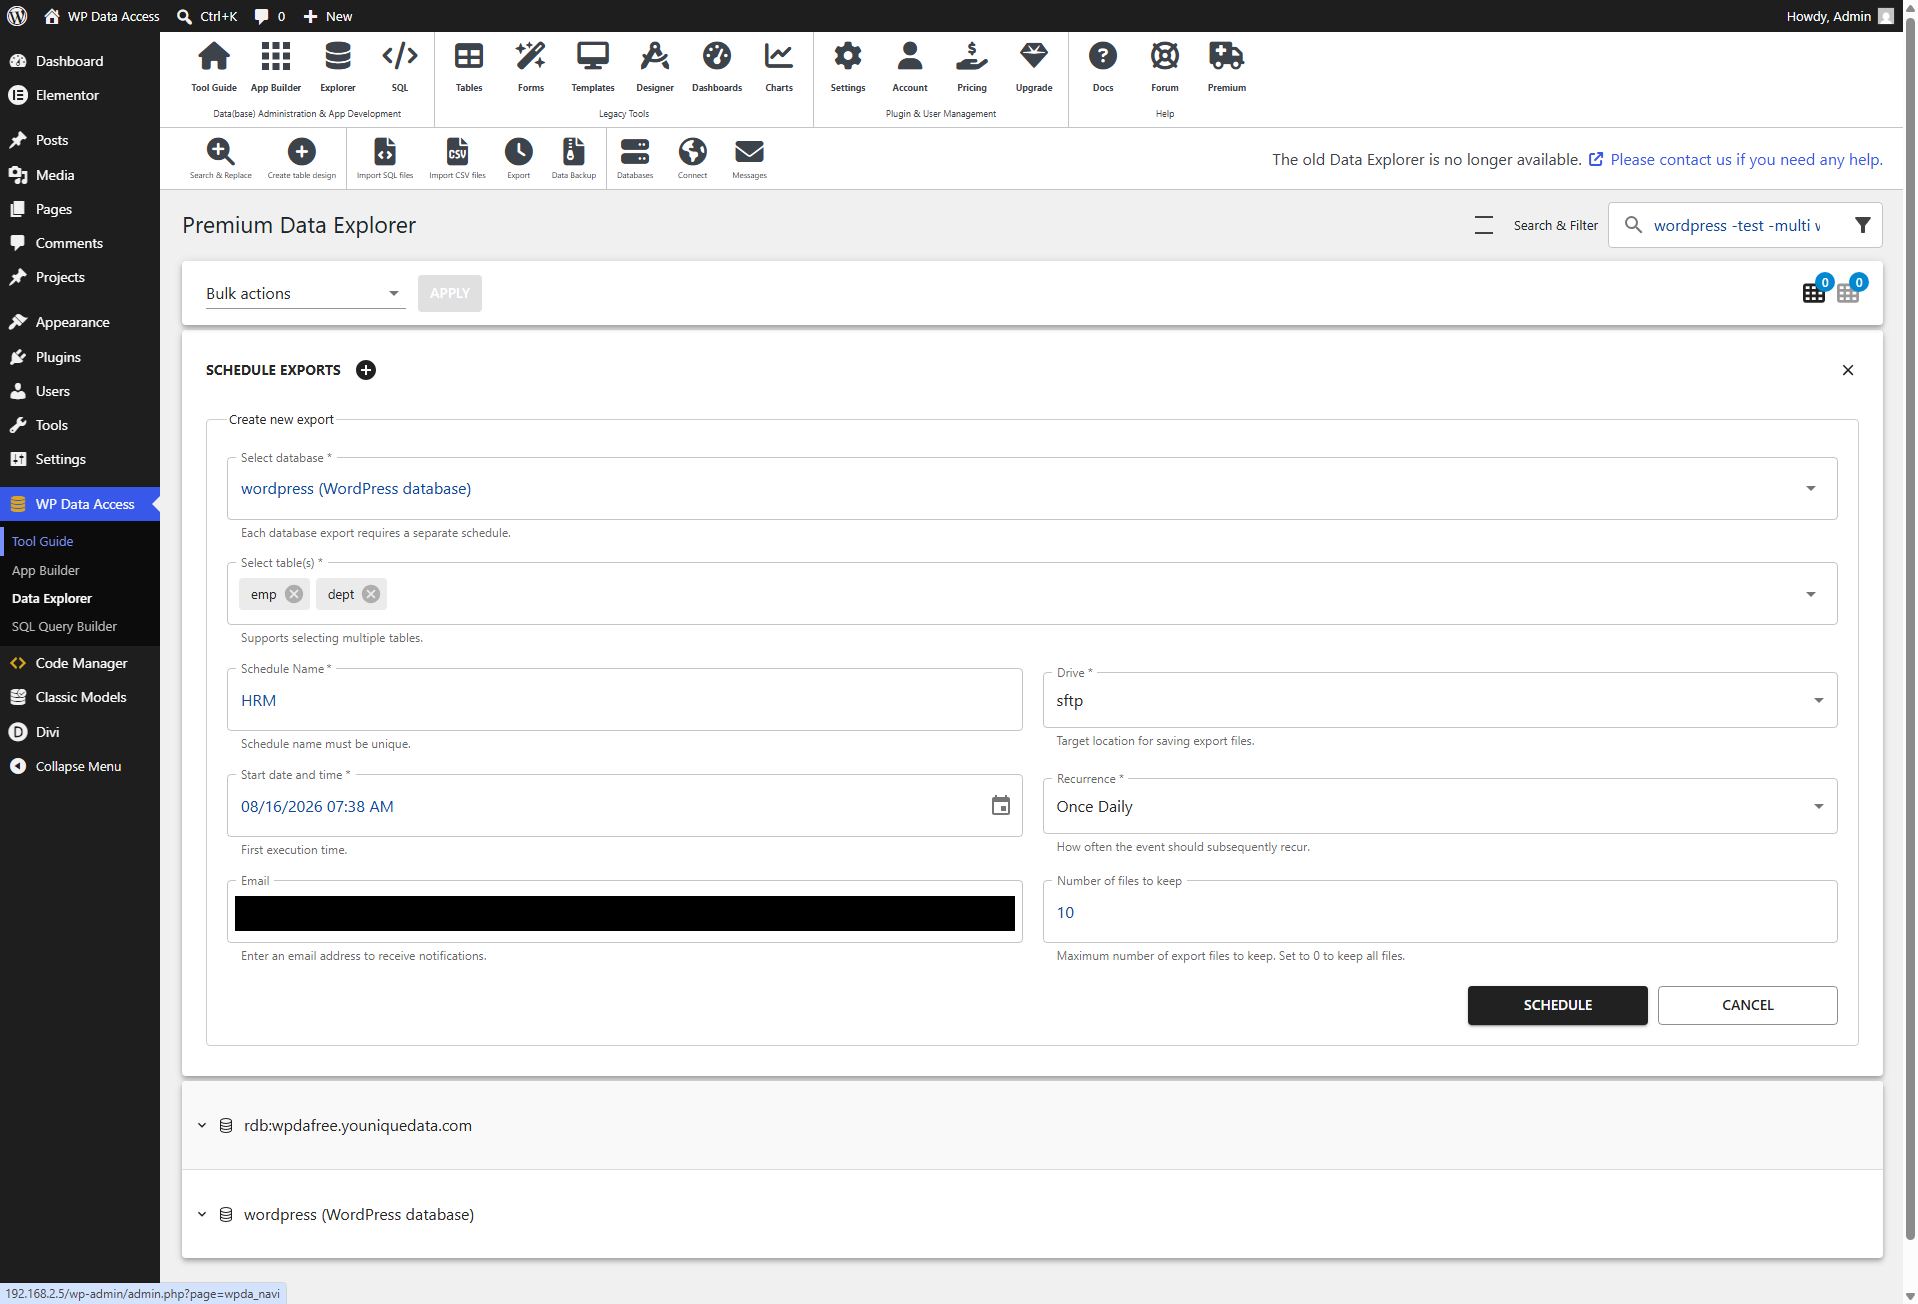Viewport: 1918px width, 1304px height.
Task: Add a new scheduled export plus icon
Action: pos(366,370)
